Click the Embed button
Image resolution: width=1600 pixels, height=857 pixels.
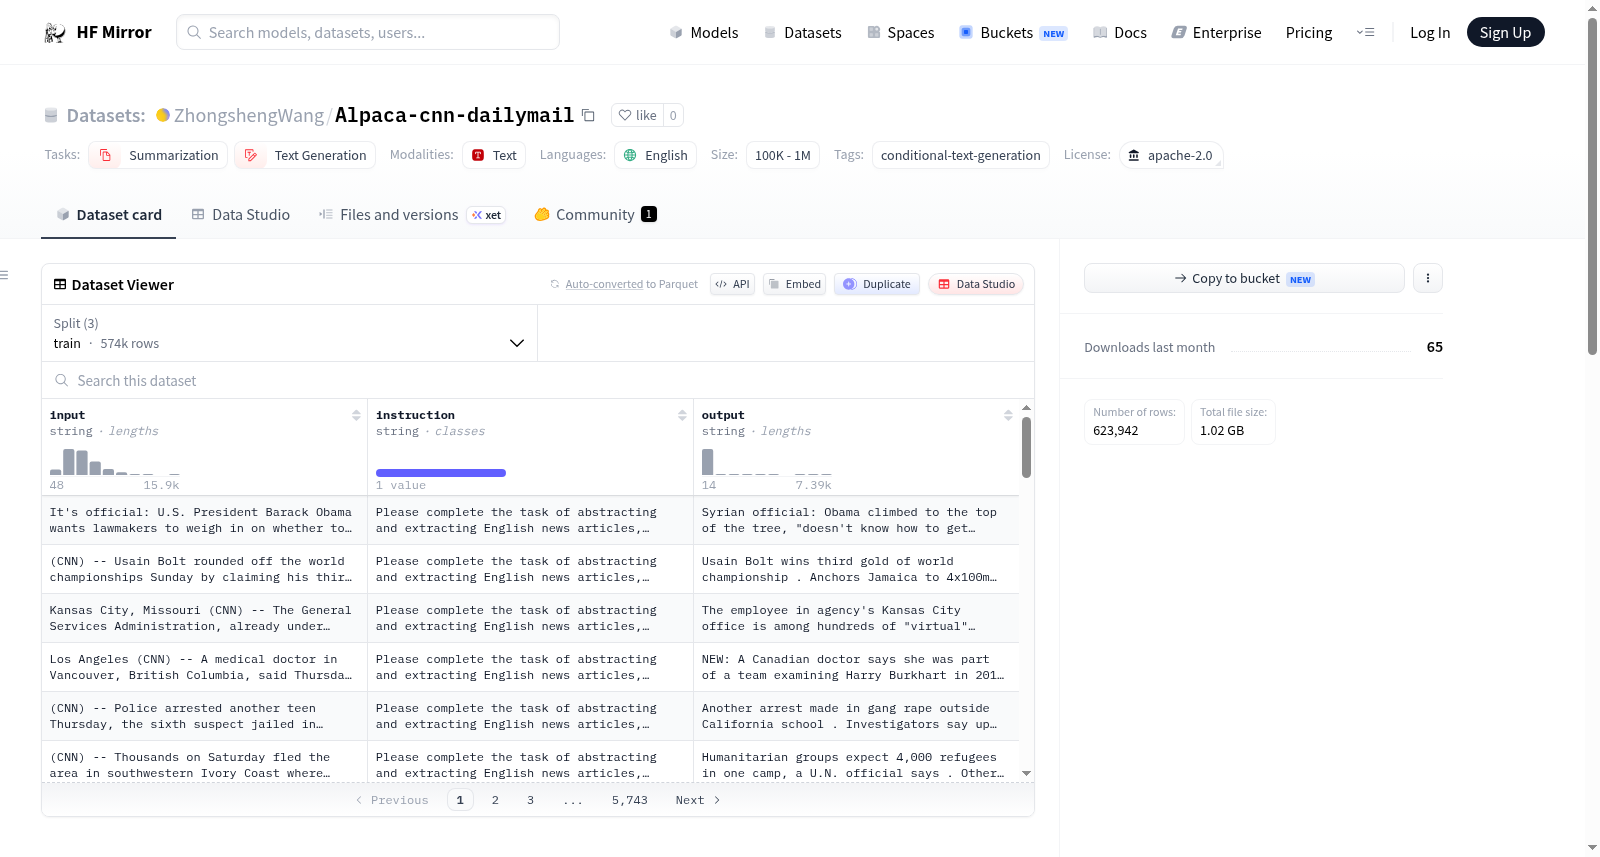click(794, 284)
